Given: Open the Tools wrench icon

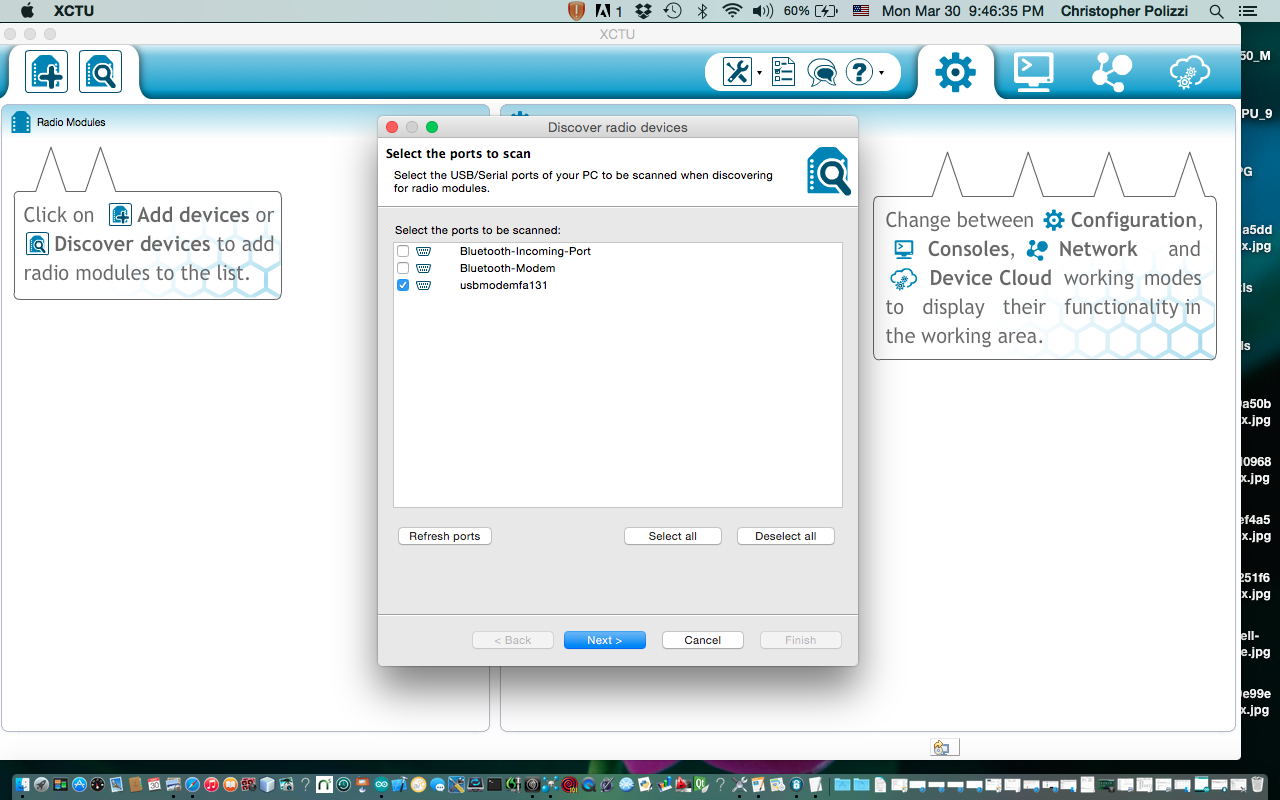Looking at the screenshot, I should coord(737,72).
